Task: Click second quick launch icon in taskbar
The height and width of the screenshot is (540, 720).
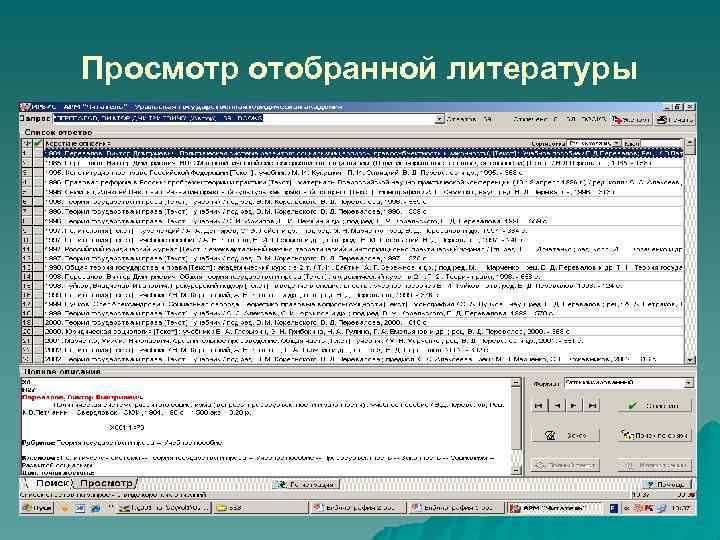Action: point(80,508)
